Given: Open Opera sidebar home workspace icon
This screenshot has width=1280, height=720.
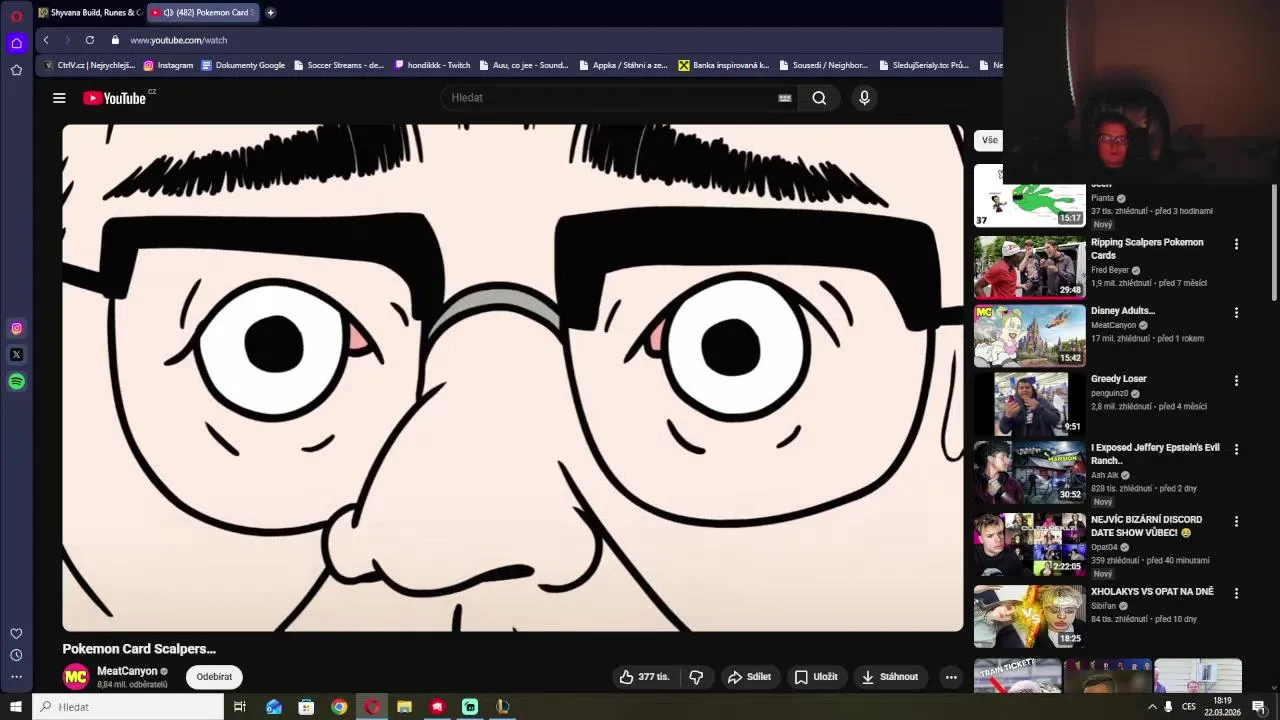Looking at the screenshot, I should [x=16, y=43].
